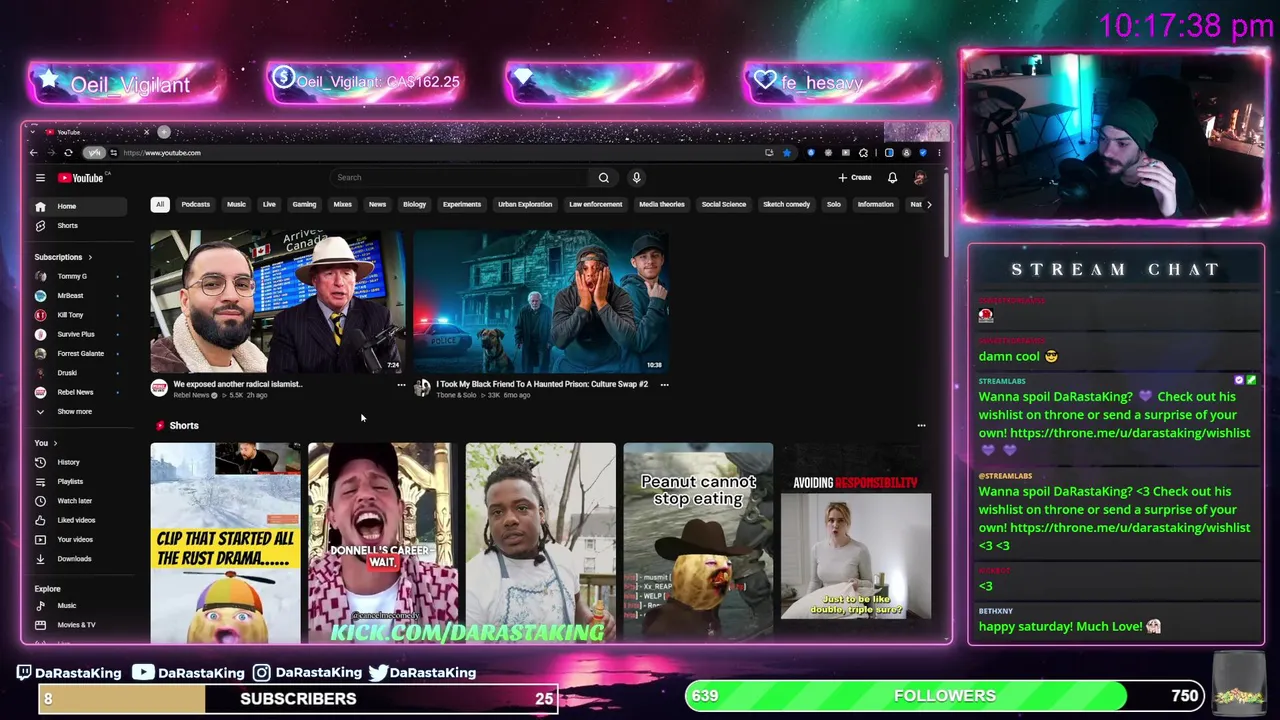Click the Create button
1280x720 pixels.
[855, 178]
